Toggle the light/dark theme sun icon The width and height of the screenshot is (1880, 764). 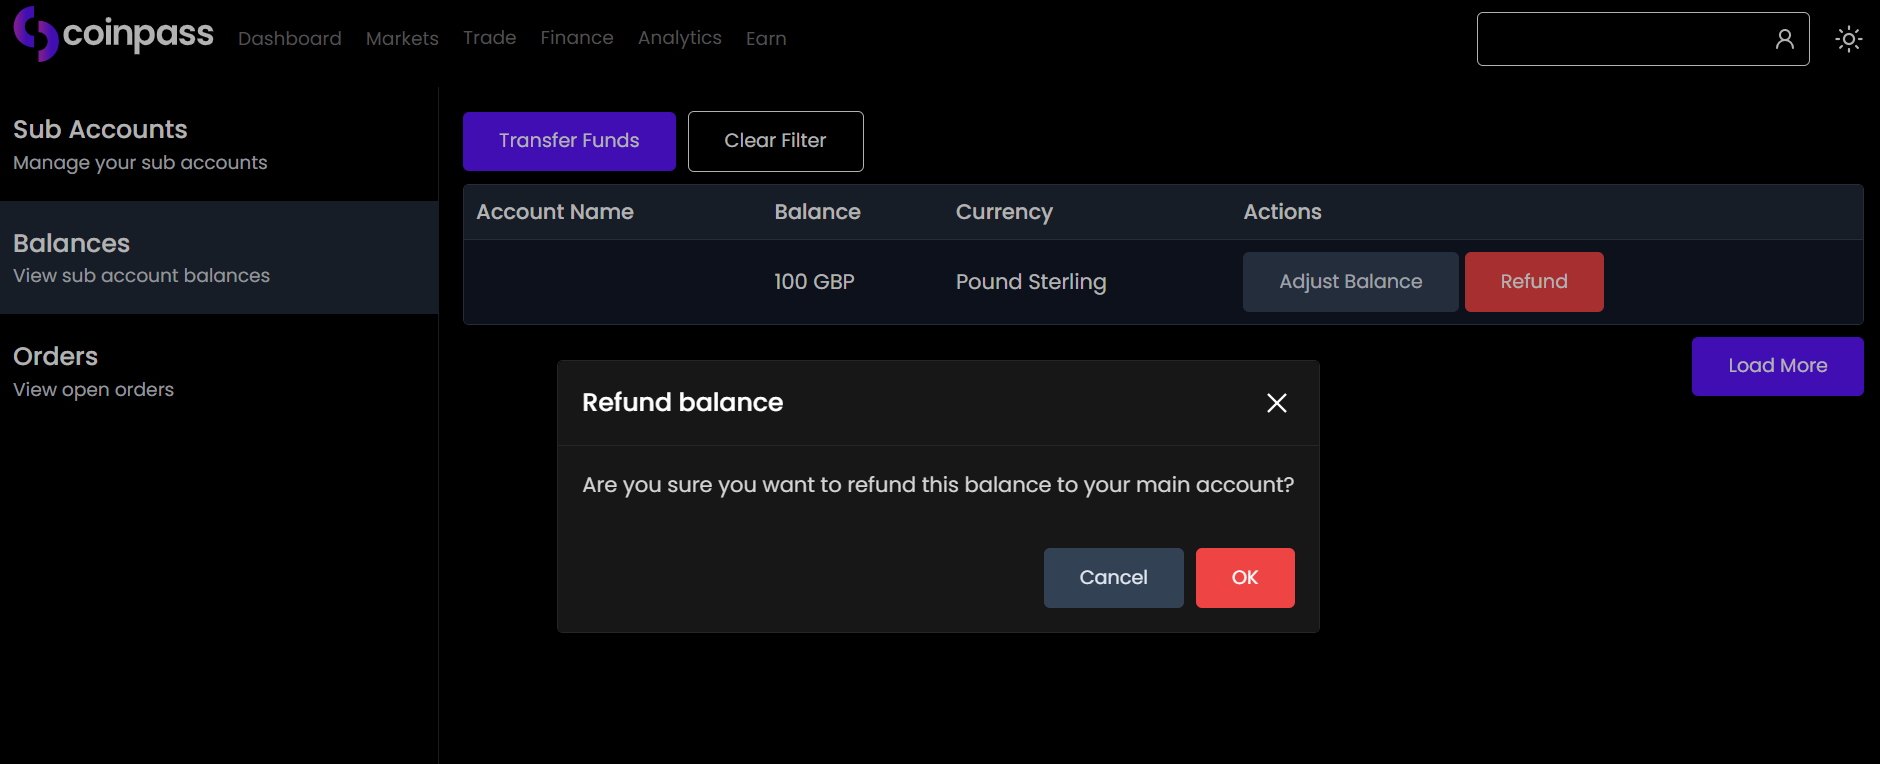point(1849,38)
